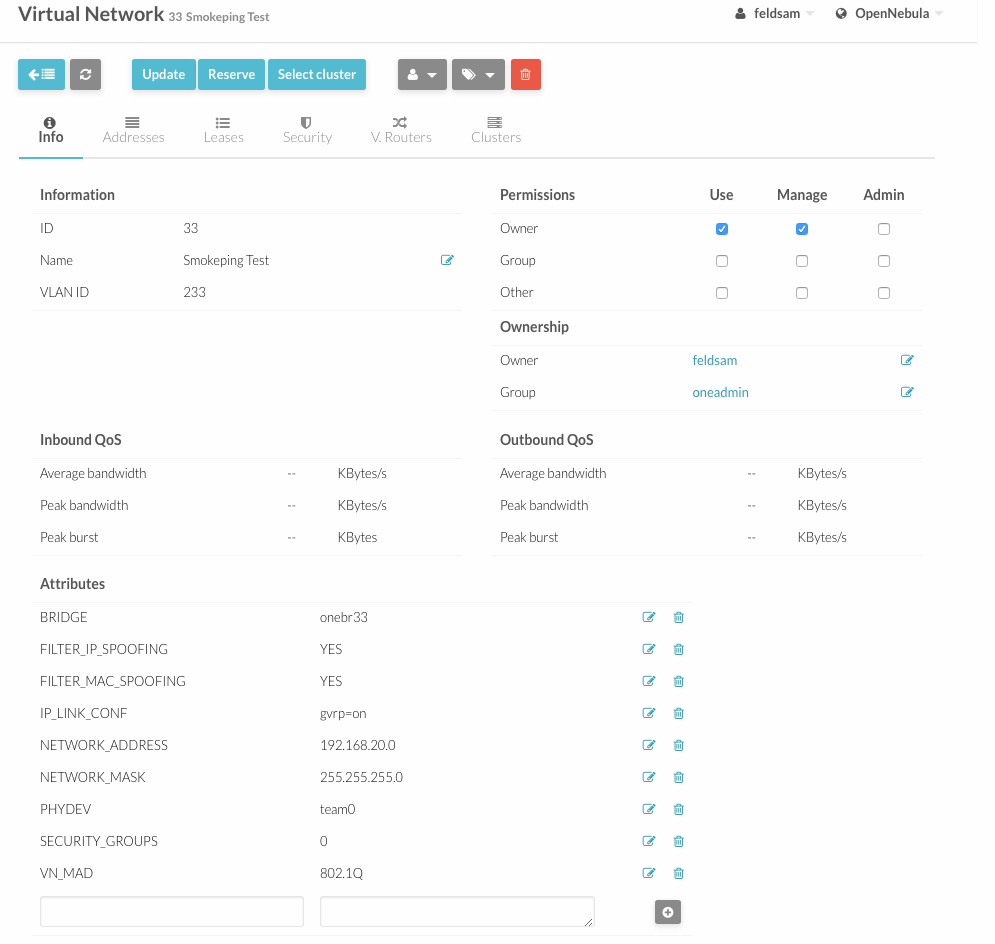Open the oneadmin group link
This screenshot has height=944, width=995.
[x=720, y=392]
